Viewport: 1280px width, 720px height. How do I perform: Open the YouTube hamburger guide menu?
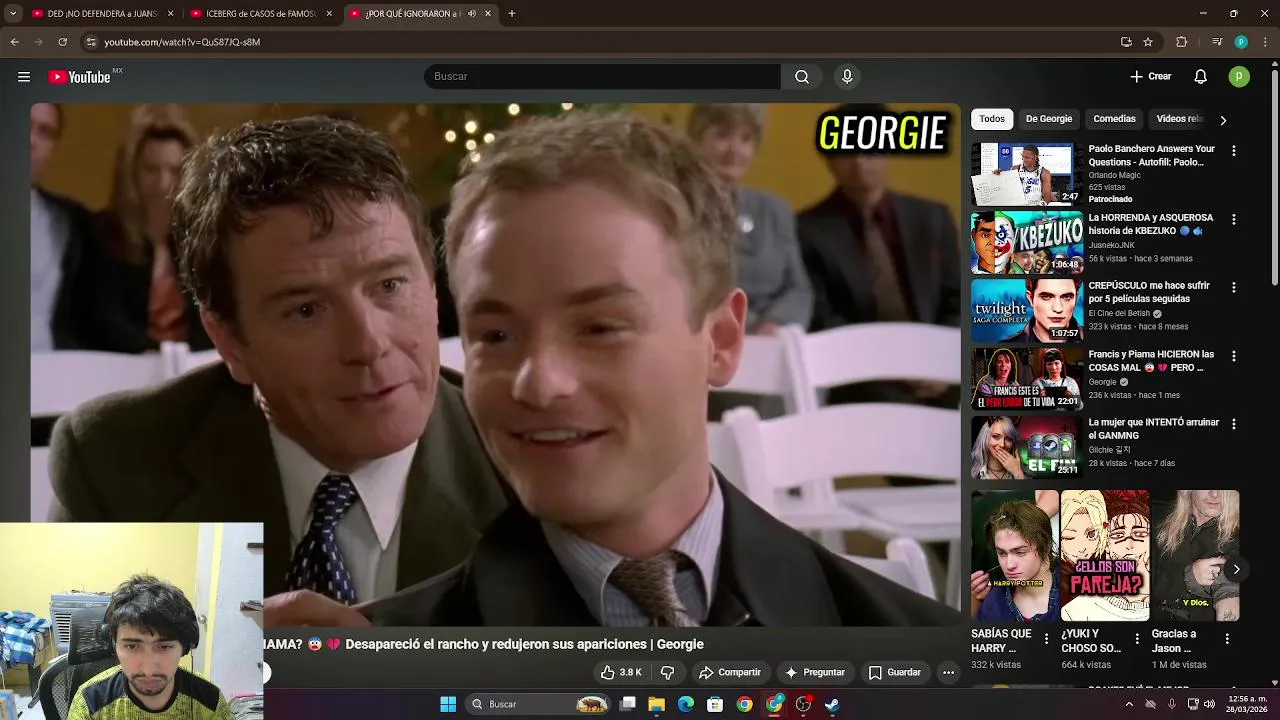24,77
